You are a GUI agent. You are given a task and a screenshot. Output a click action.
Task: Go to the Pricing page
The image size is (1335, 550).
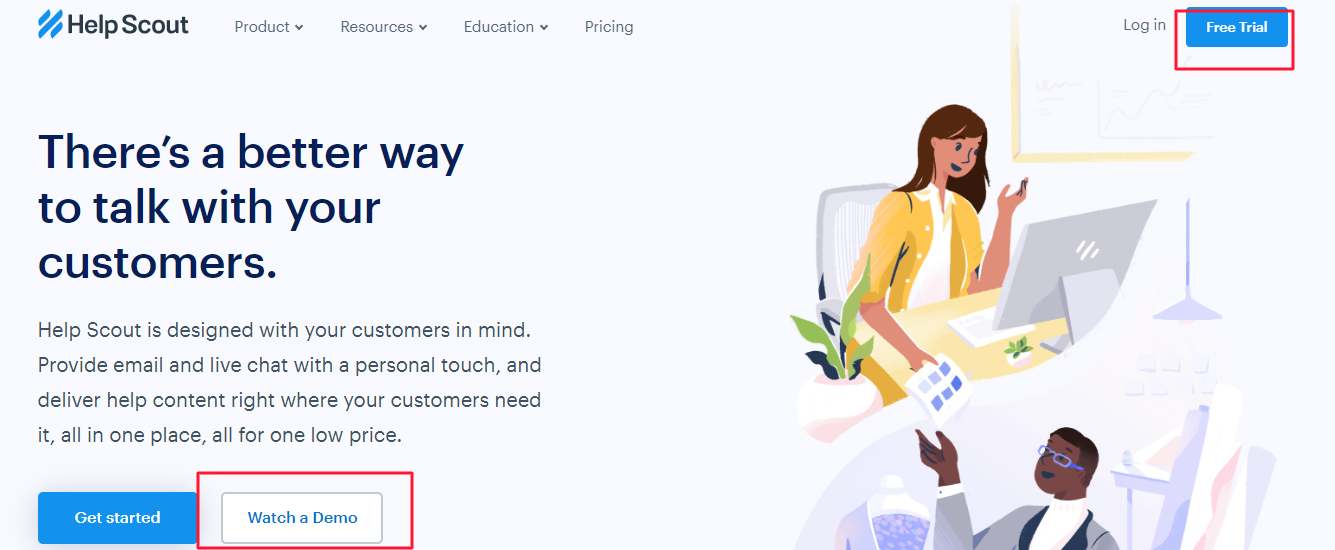(609, 27)
